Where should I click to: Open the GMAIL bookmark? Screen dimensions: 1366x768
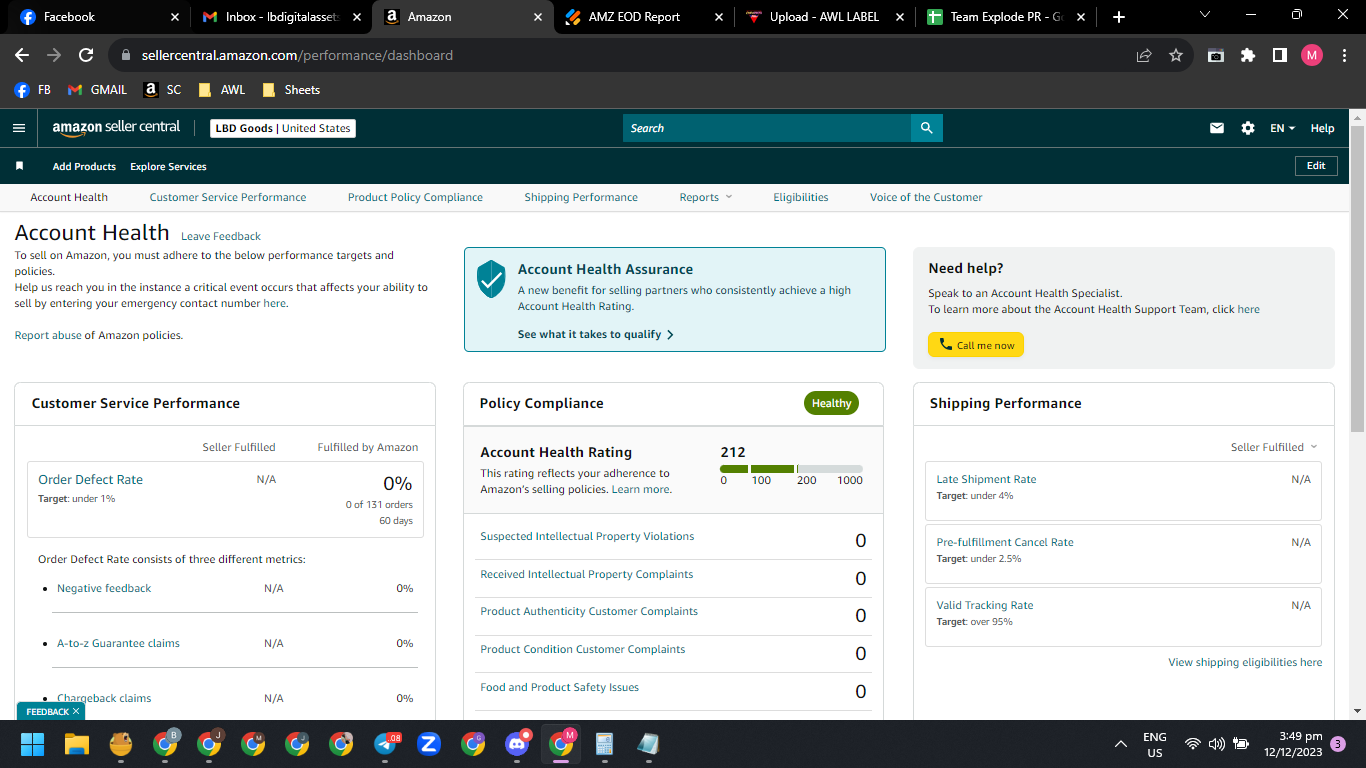[97, 90]
